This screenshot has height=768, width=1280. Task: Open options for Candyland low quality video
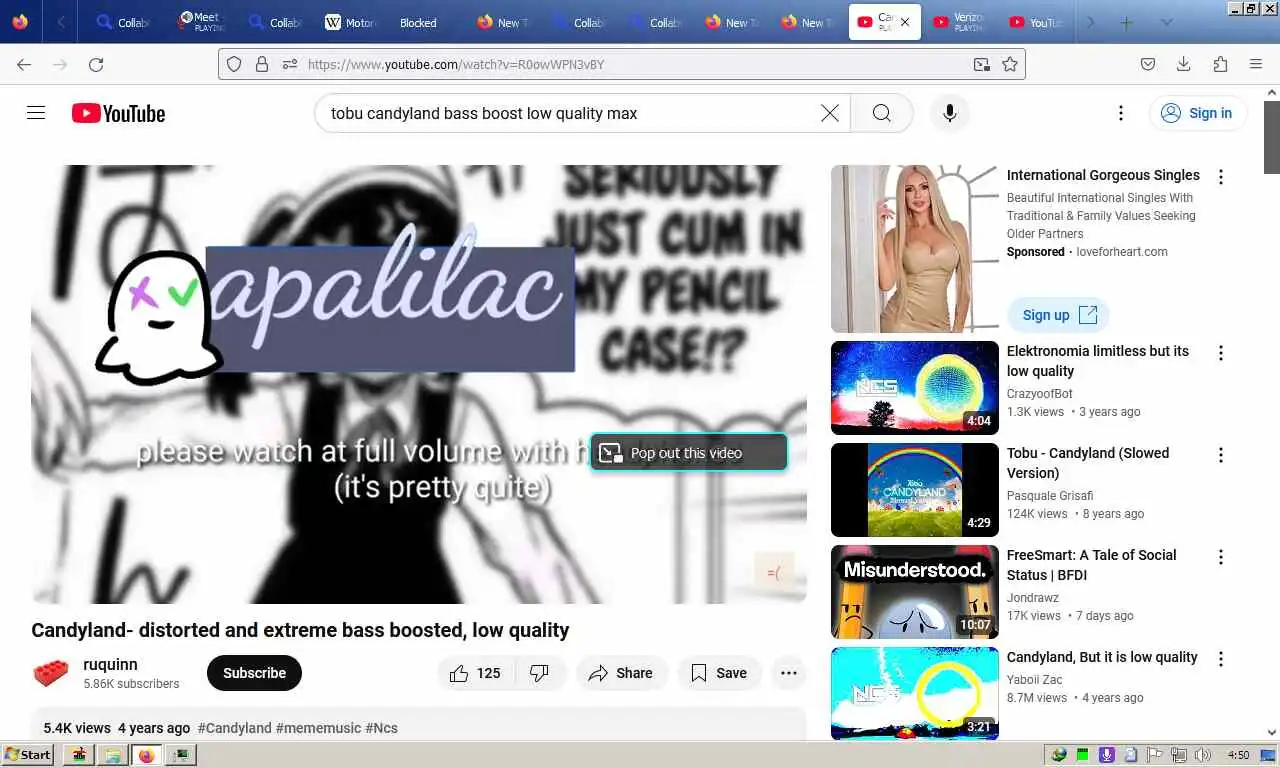[1220, 659]
